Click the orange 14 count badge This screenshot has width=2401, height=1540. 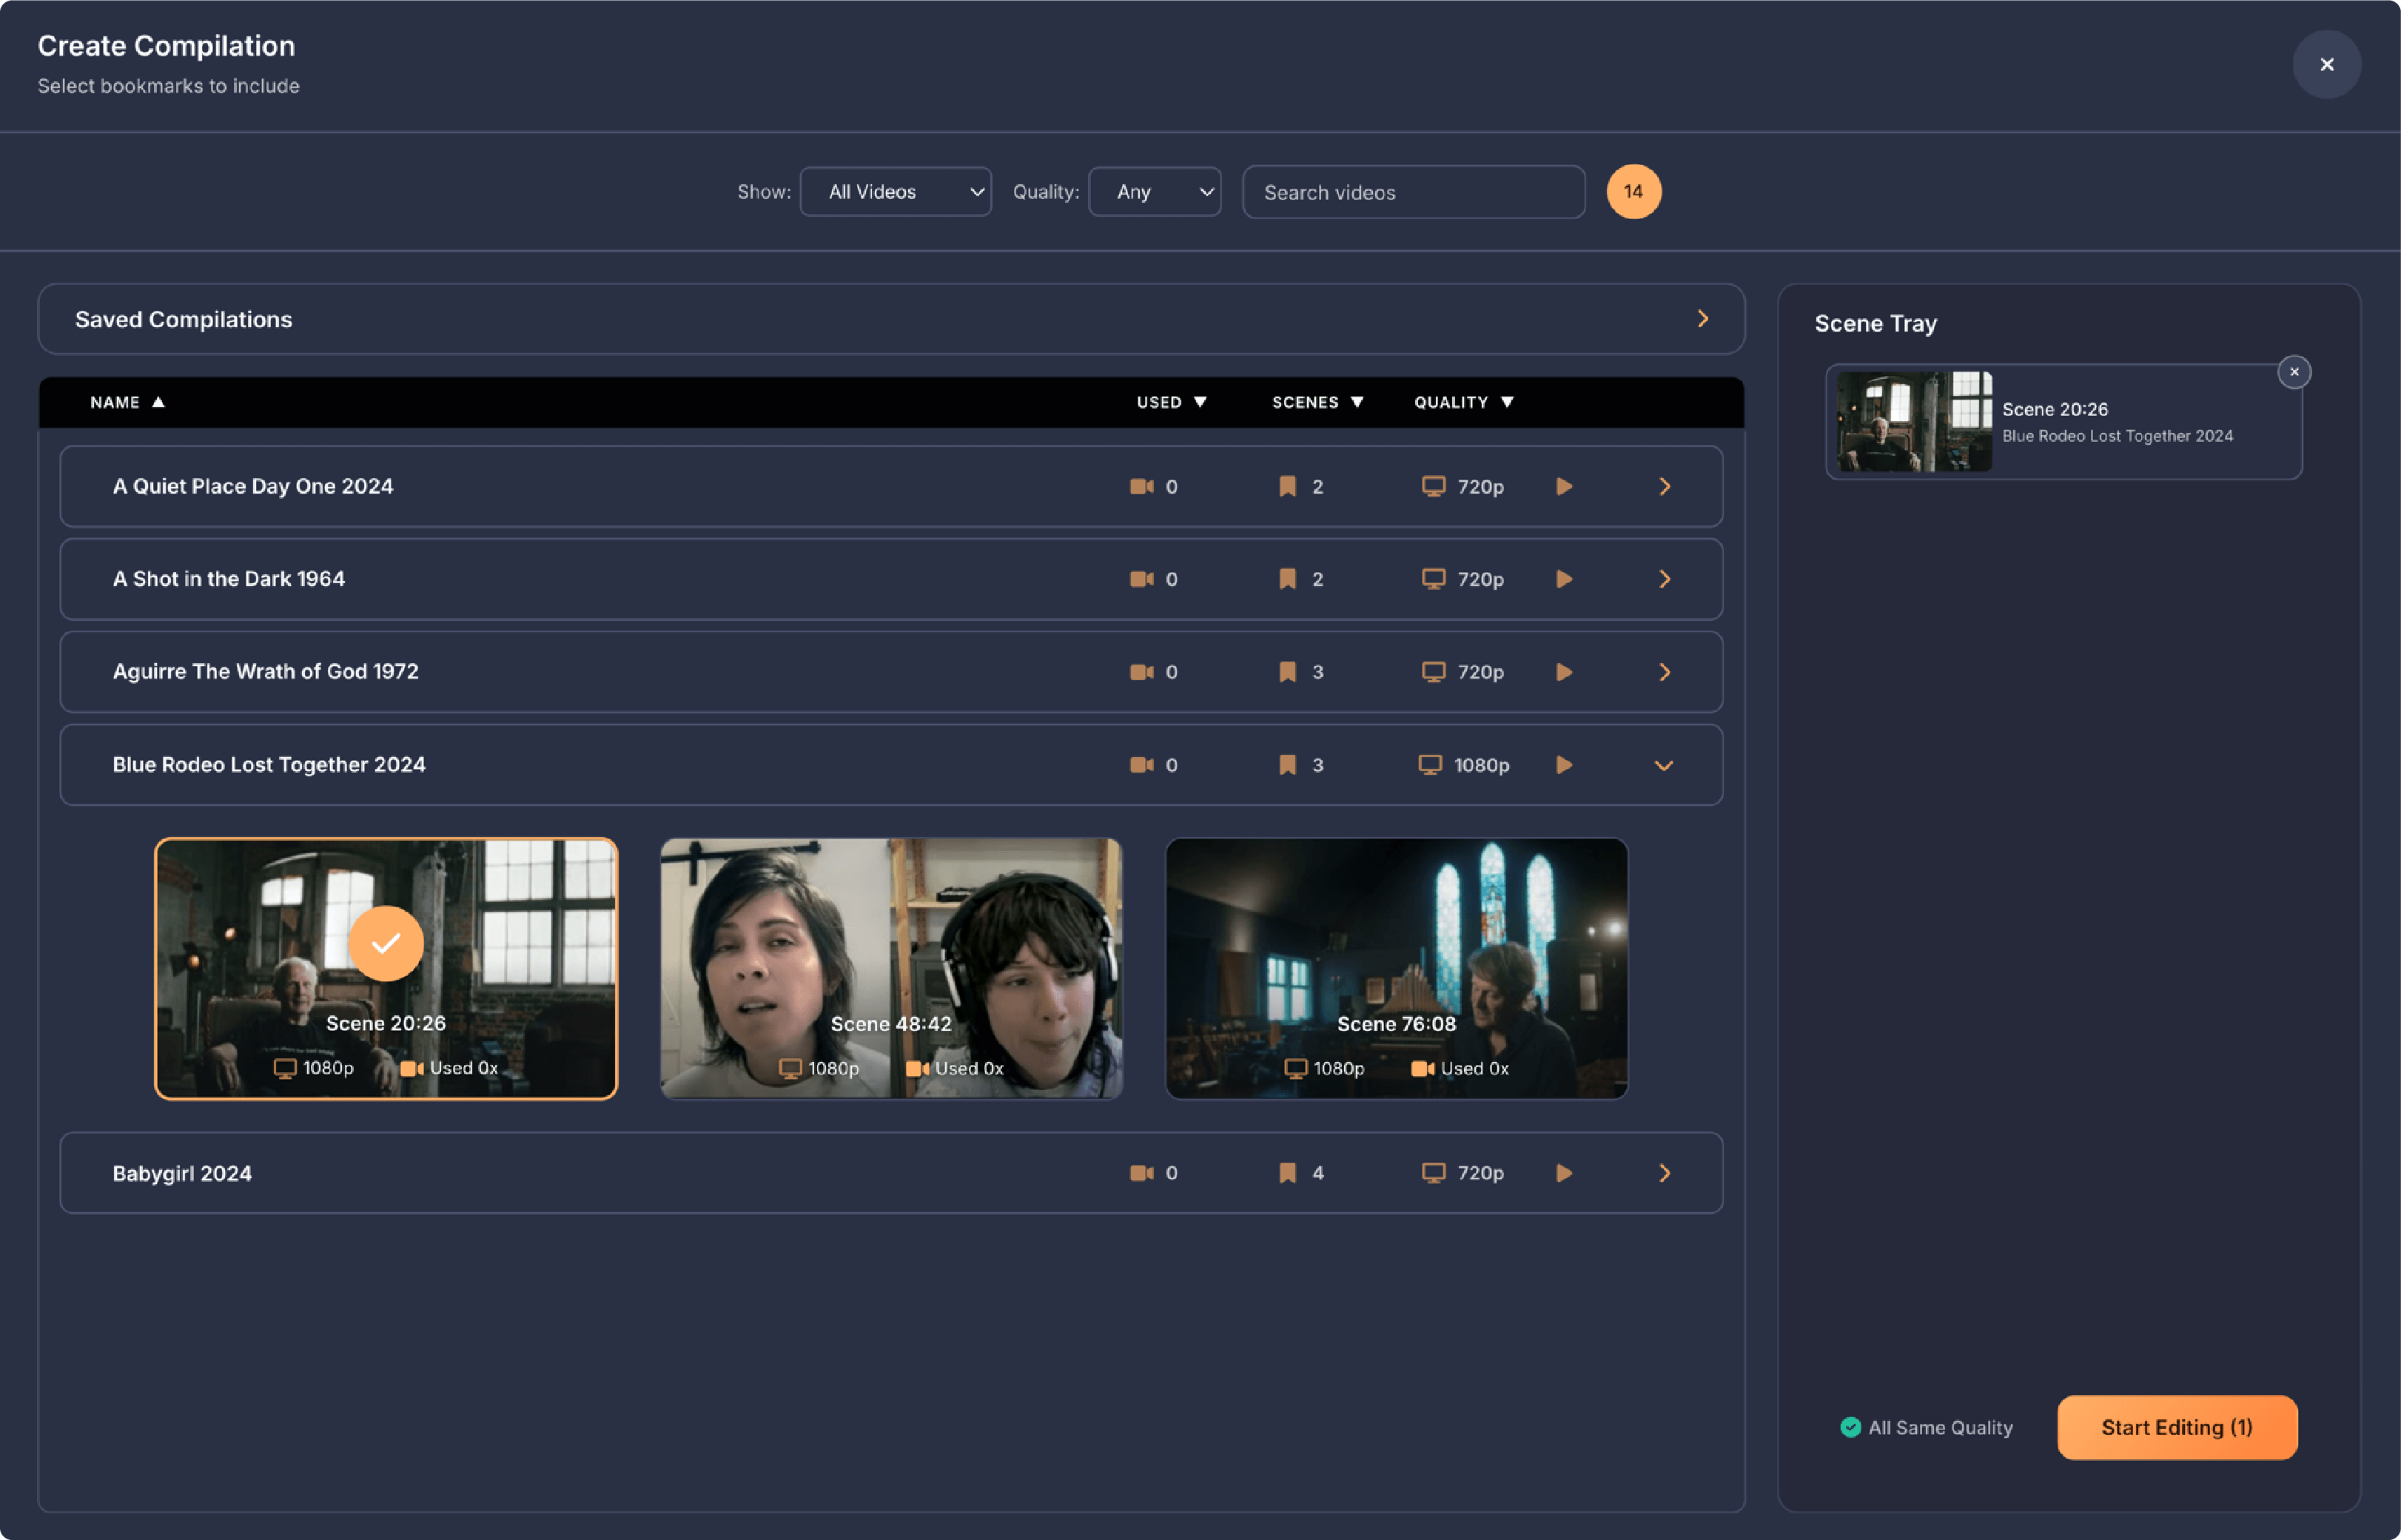click(x=1633, y=192)
